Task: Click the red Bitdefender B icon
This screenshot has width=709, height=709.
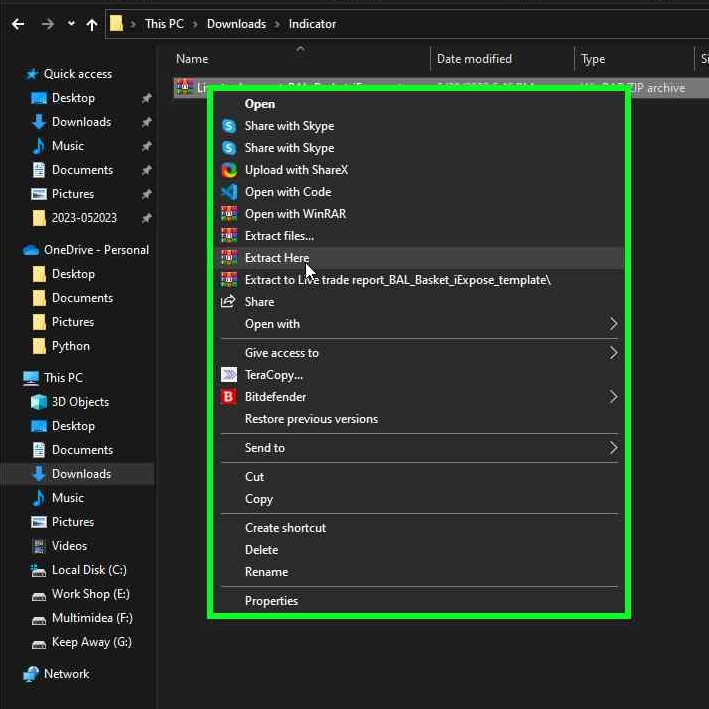Action: [229, 397]
